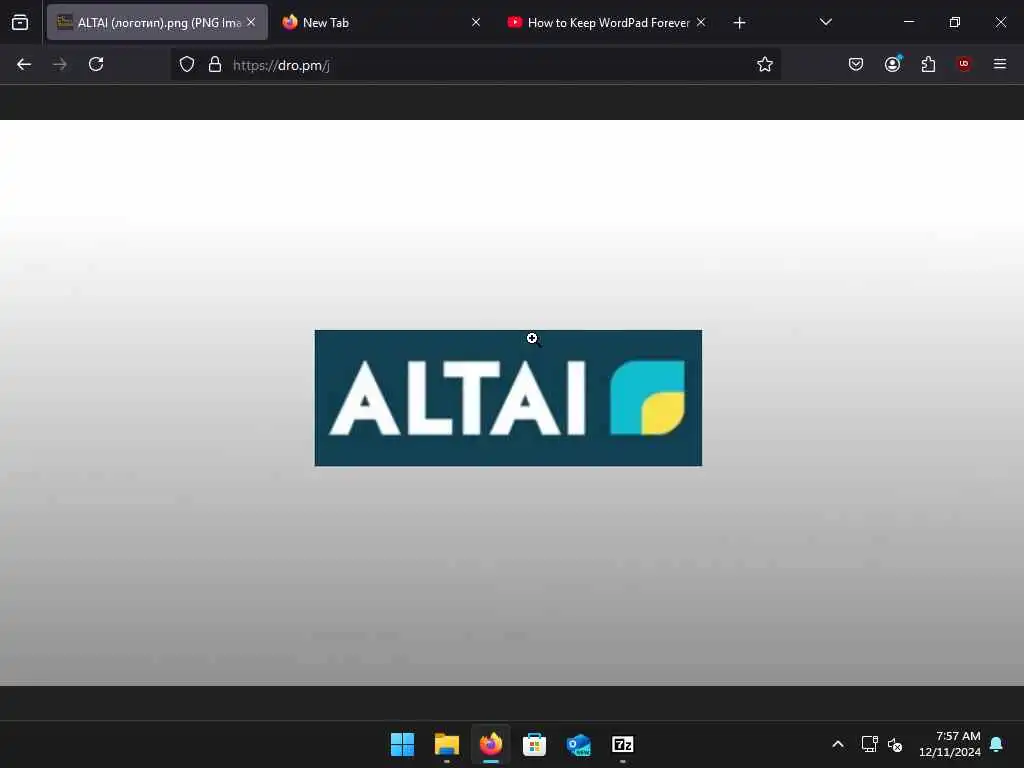Image resolution: width=1024 pixels, height=768 pixels.
Task: Open muted volume tray icon
Action: (895, 744)
